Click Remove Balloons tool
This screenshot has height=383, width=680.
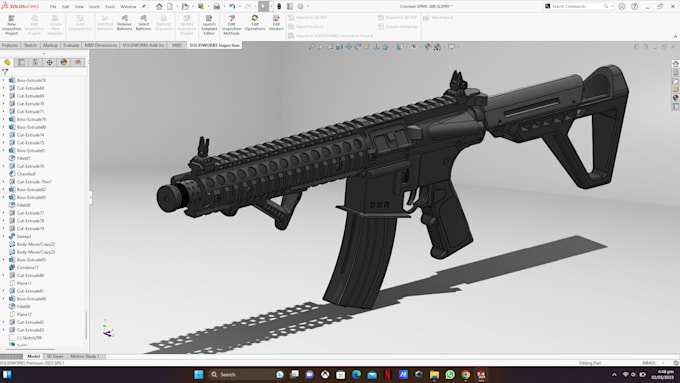(x=124, y=23)
